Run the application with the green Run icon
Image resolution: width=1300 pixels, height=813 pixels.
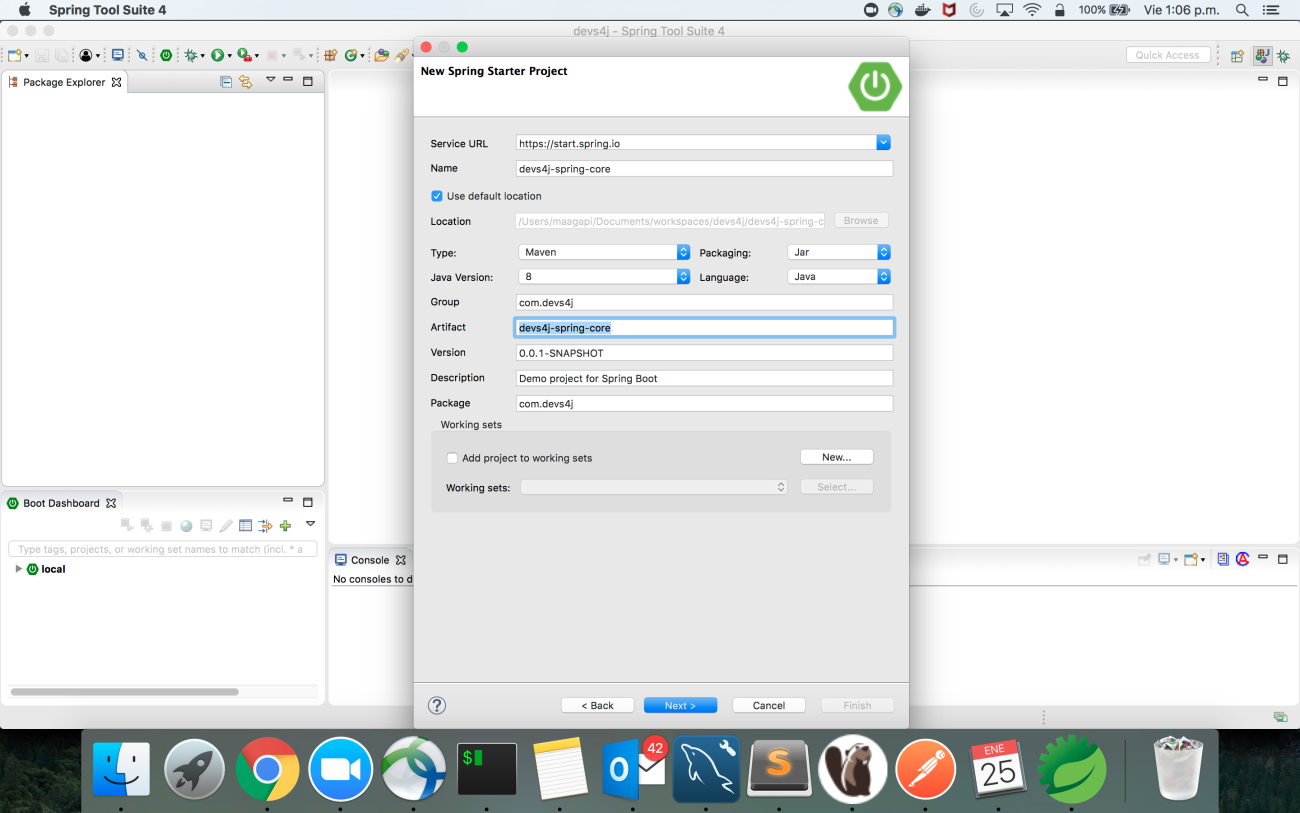(218, 55)
